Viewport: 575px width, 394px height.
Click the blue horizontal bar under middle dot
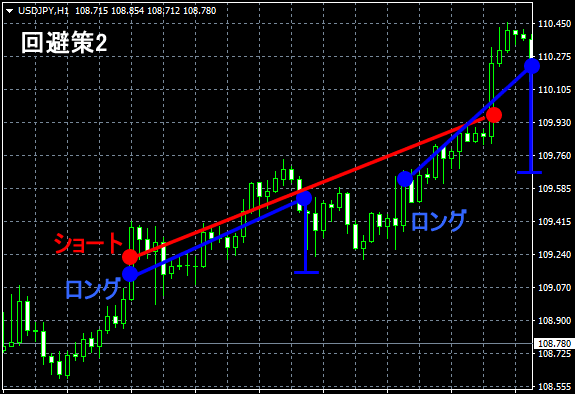click(307, 273)
